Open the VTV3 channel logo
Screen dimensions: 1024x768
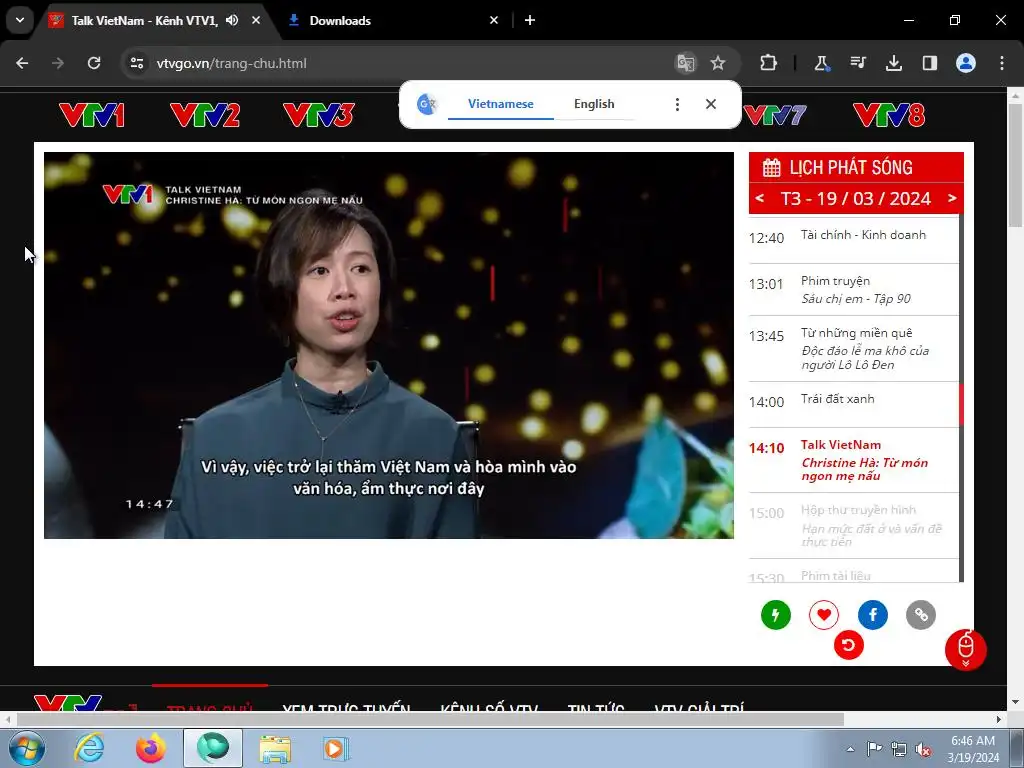(319, 115)
